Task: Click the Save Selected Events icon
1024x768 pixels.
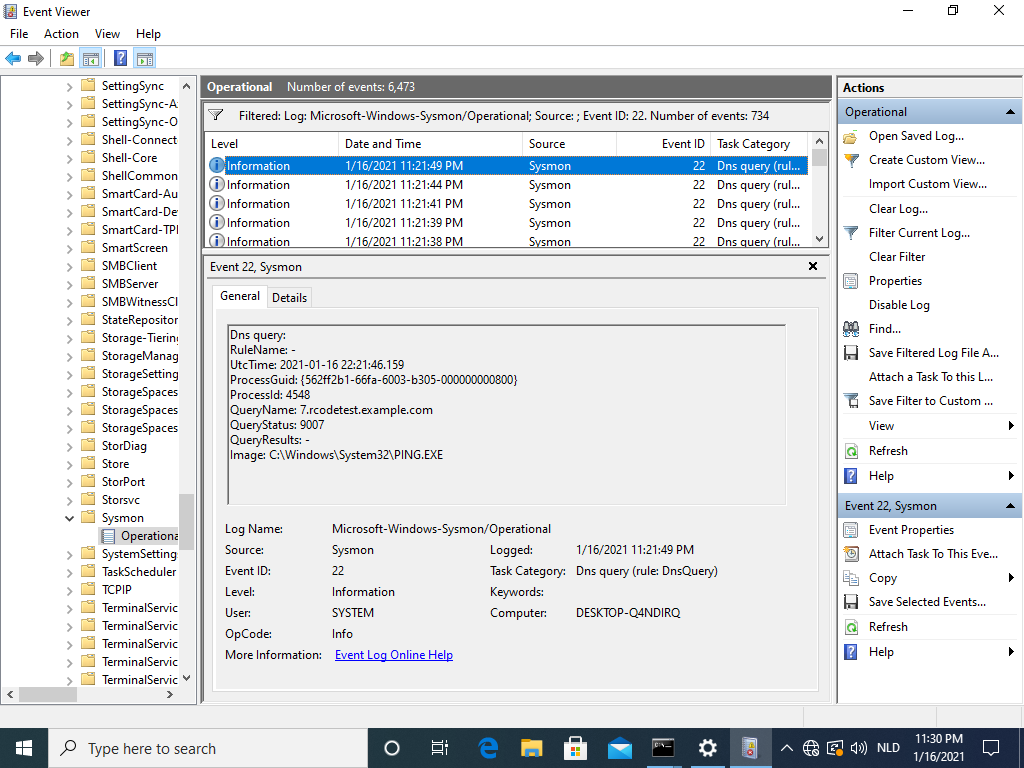Action: [851, 602]
